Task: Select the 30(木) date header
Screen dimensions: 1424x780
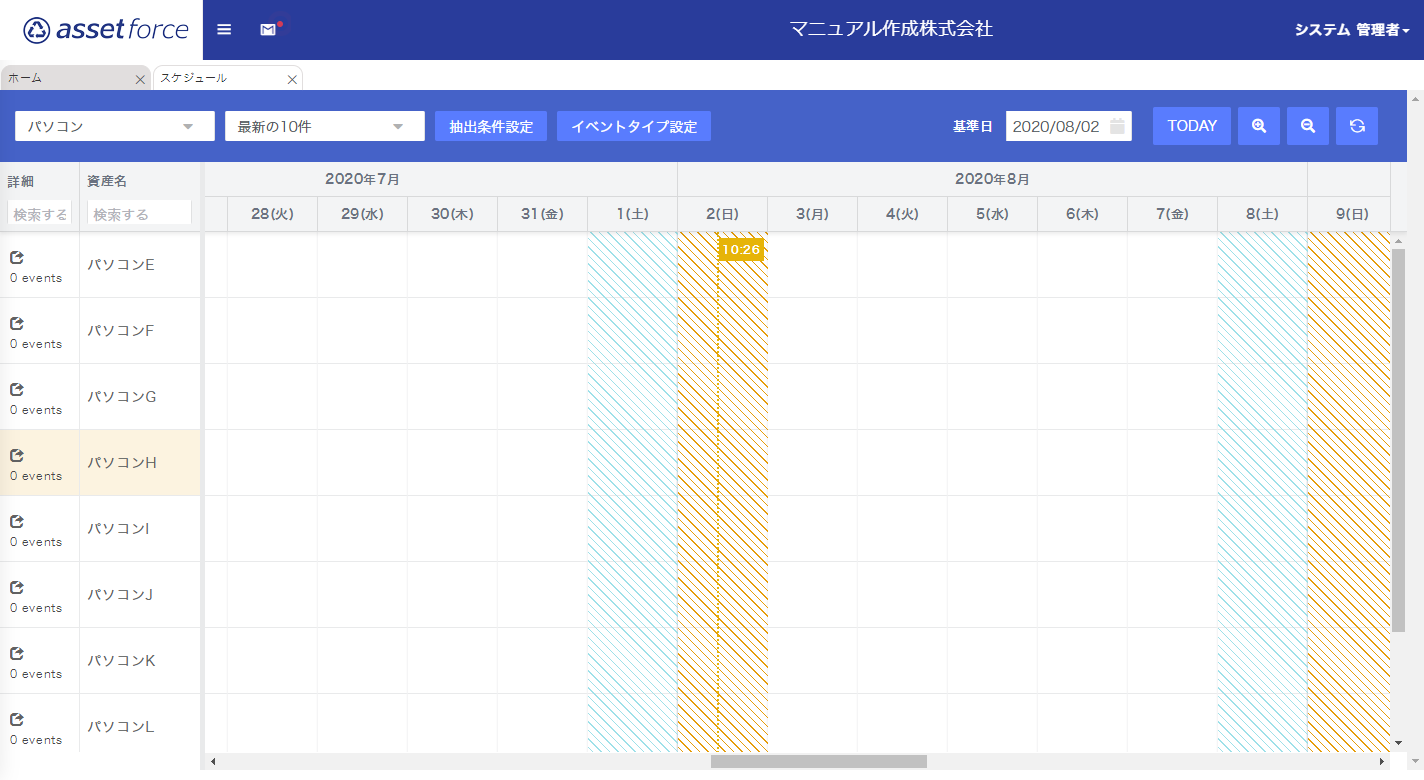Action: tap(452, 214)
